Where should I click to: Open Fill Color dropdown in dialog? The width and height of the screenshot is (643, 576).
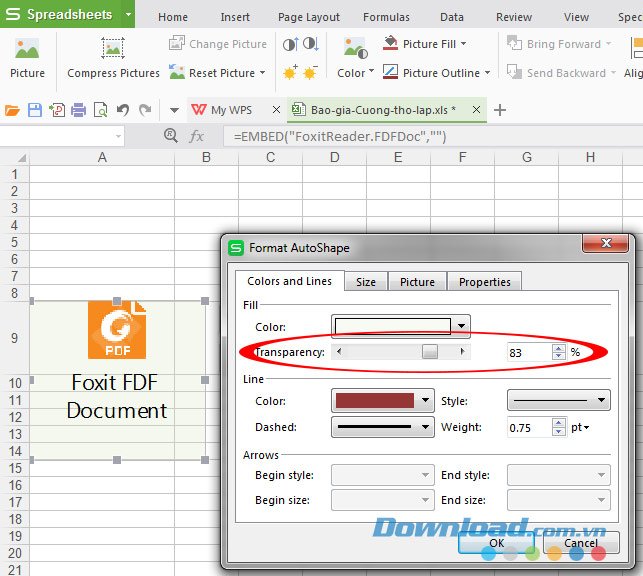pos(461,326)
